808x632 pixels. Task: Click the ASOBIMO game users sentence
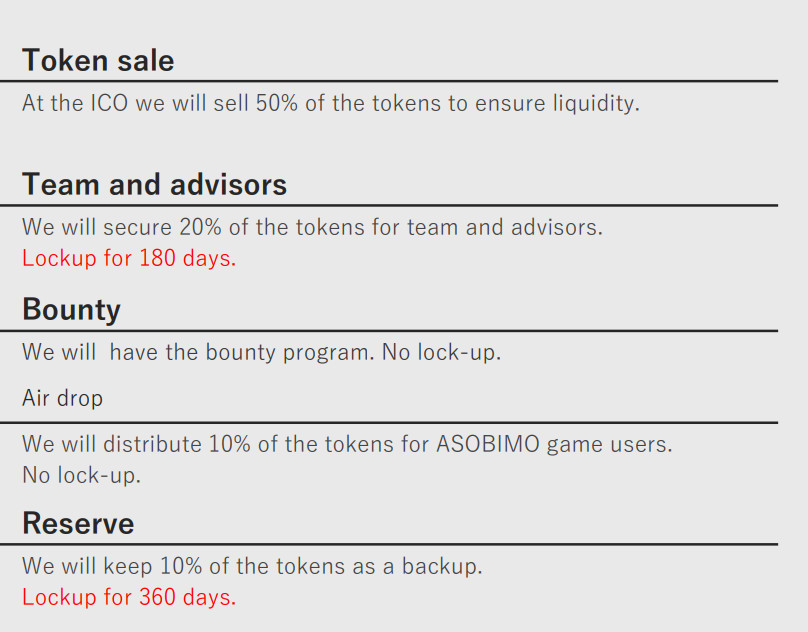346,443
